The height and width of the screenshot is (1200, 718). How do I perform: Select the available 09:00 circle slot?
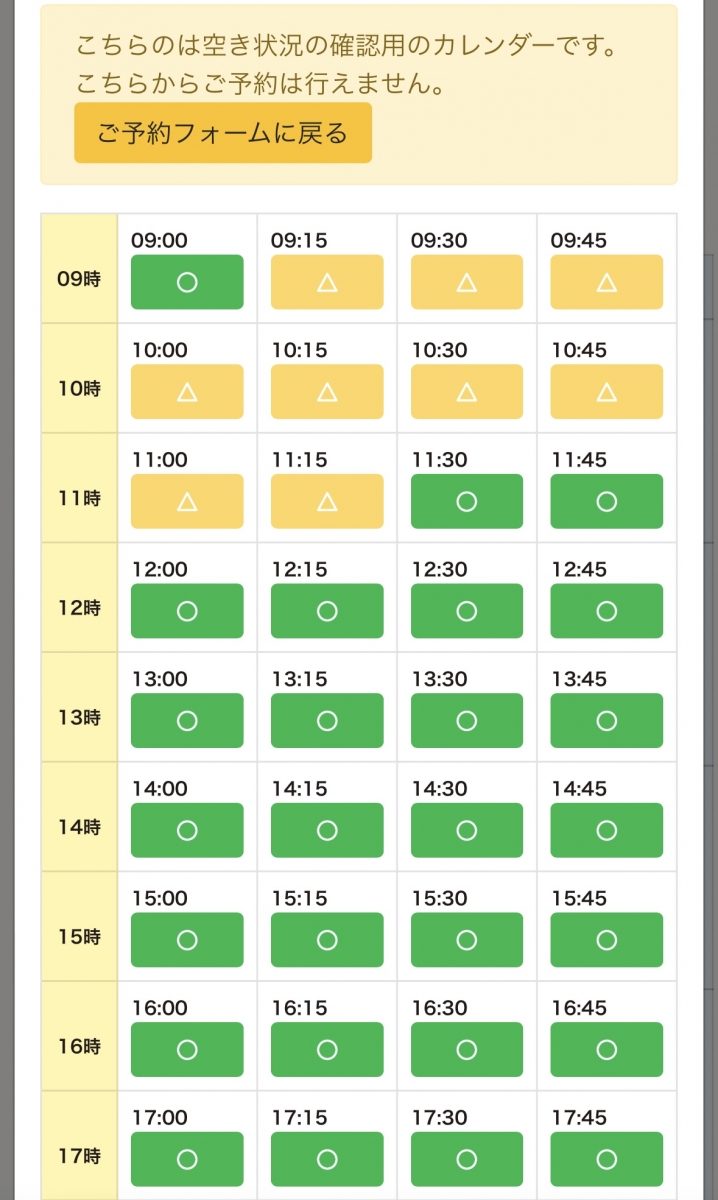click(187, 282)
